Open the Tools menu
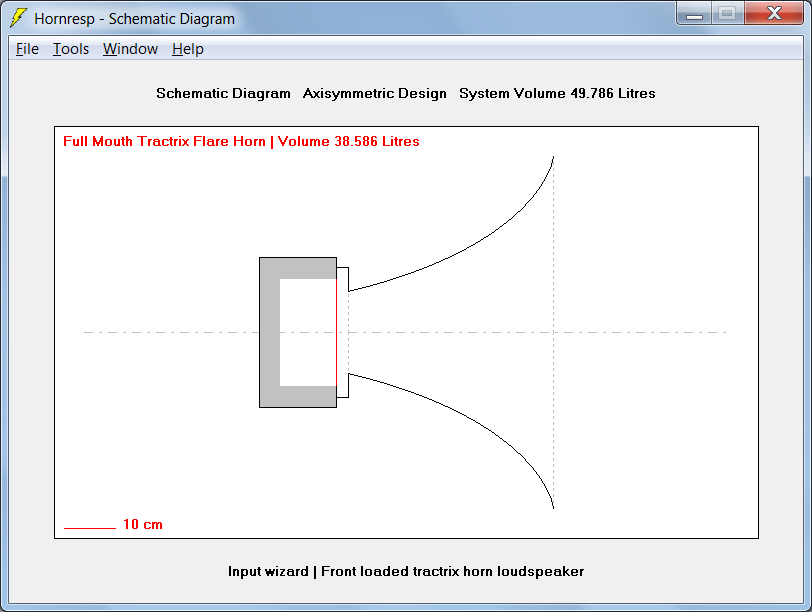Image resolution: width=812 pixels, height=612 pixels. point(71,49)
